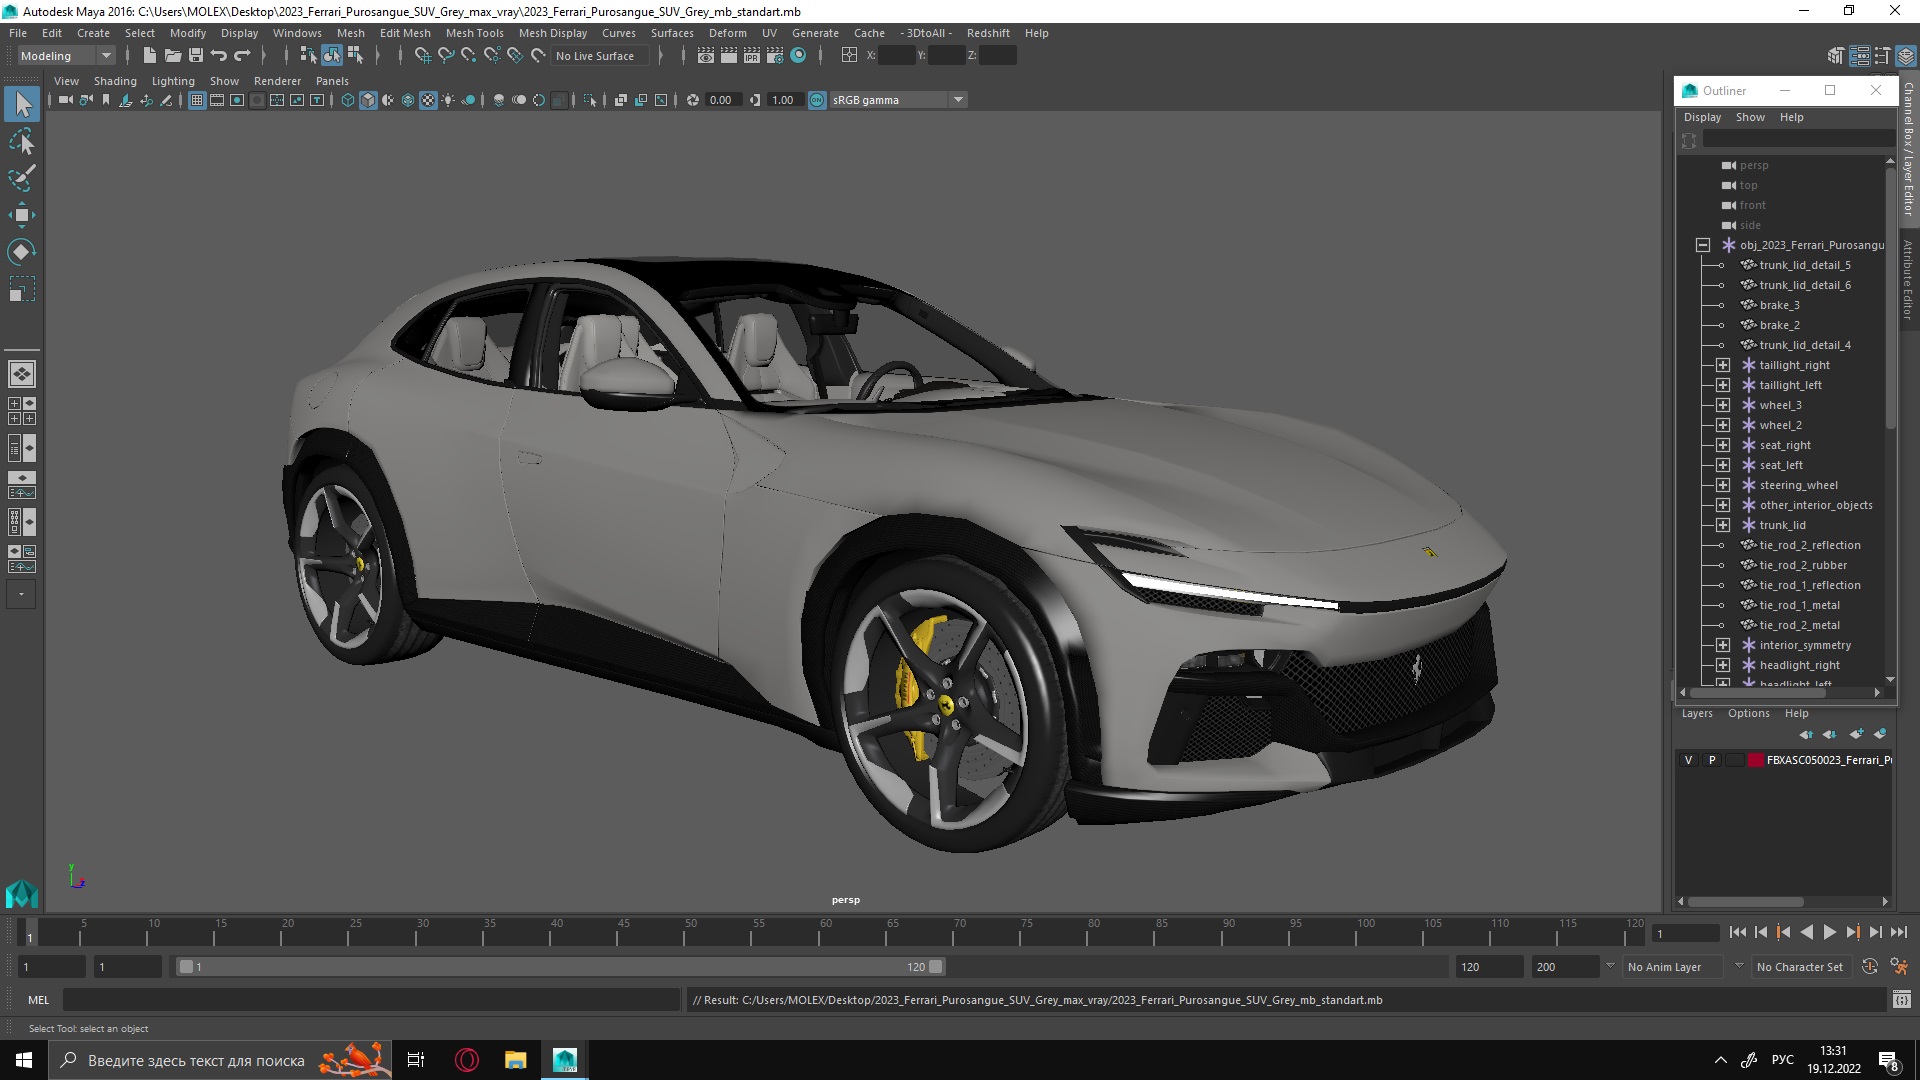
Task: Open the Outliner Display menu
Action: 1702,117
